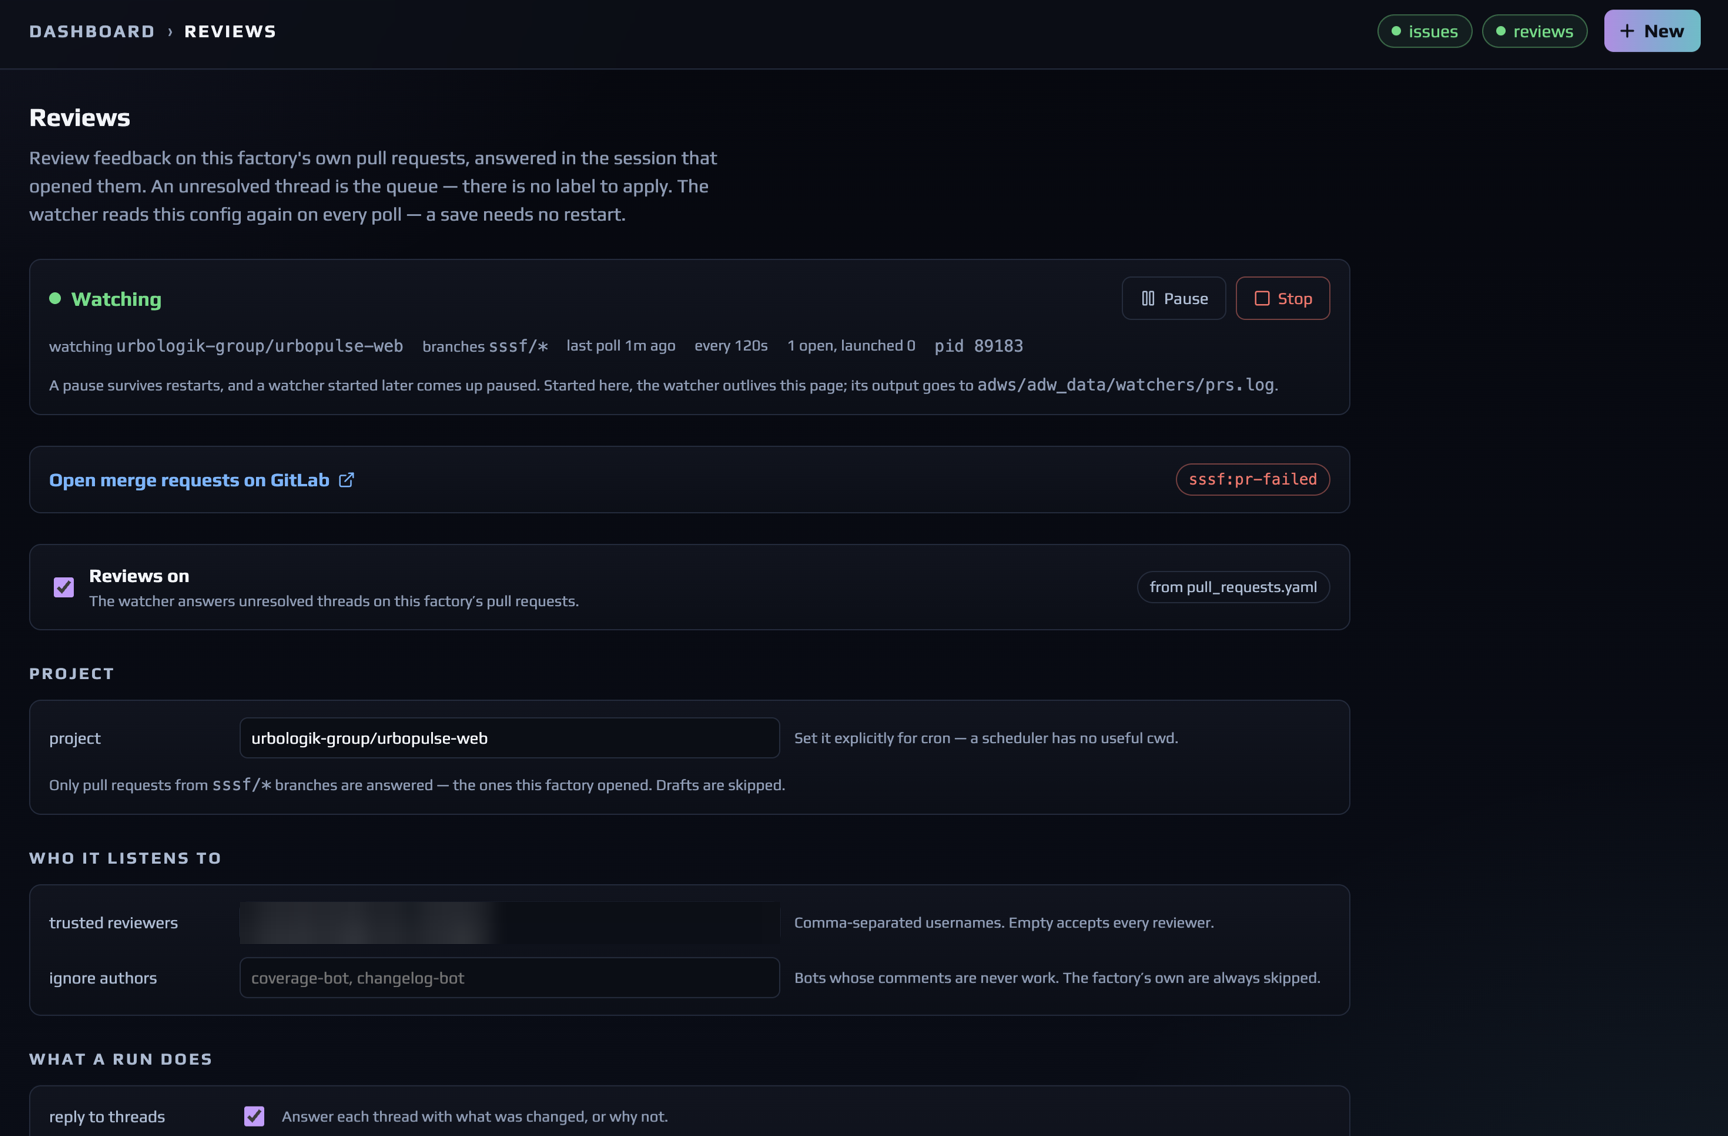1728x1136 pixels.
Task: Select 'Answer each thread with what was changed' text
Action: click(x=475, y=1117)
